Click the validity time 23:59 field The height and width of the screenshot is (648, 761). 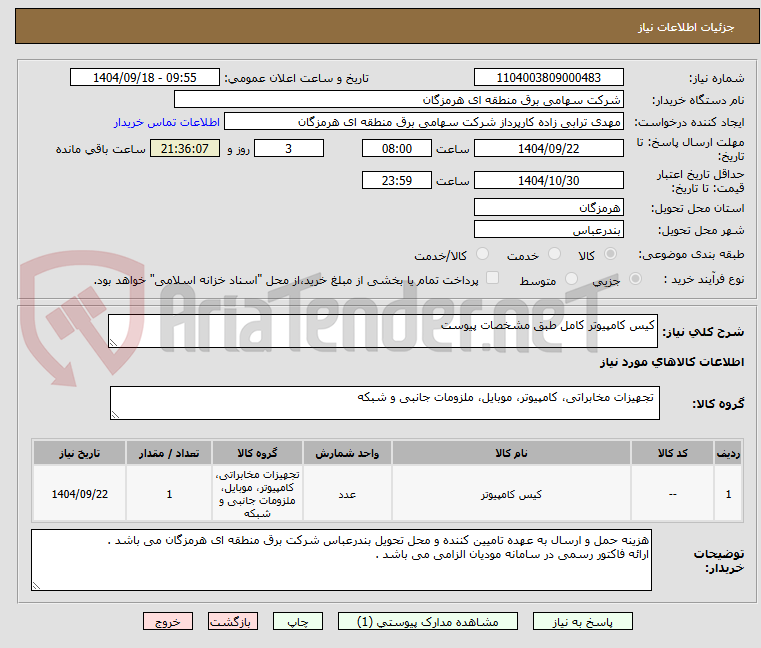pos(397,180)
